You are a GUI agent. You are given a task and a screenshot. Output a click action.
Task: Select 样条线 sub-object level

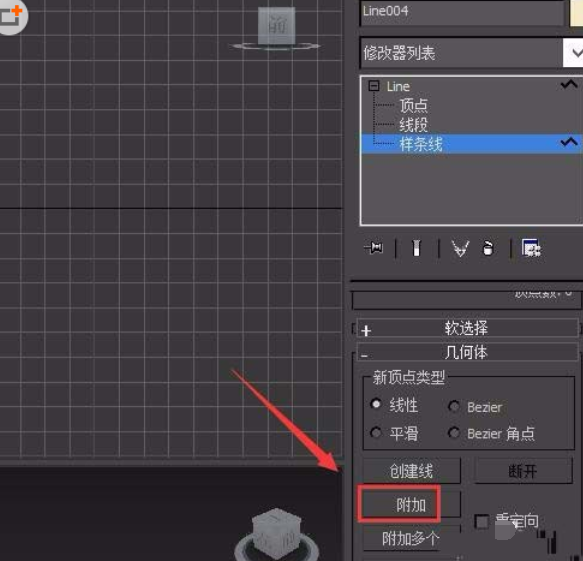[421, 144]
